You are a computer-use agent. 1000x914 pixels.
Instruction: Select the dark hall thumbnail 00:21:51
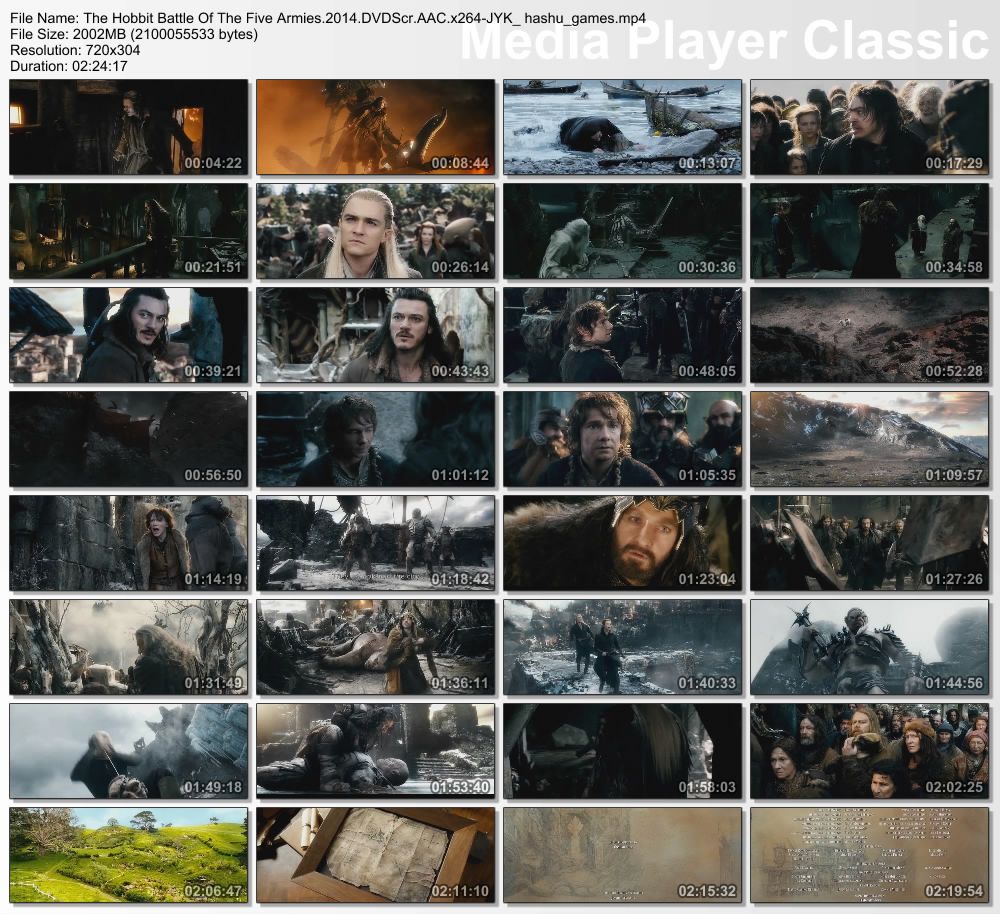click(129, 231)
